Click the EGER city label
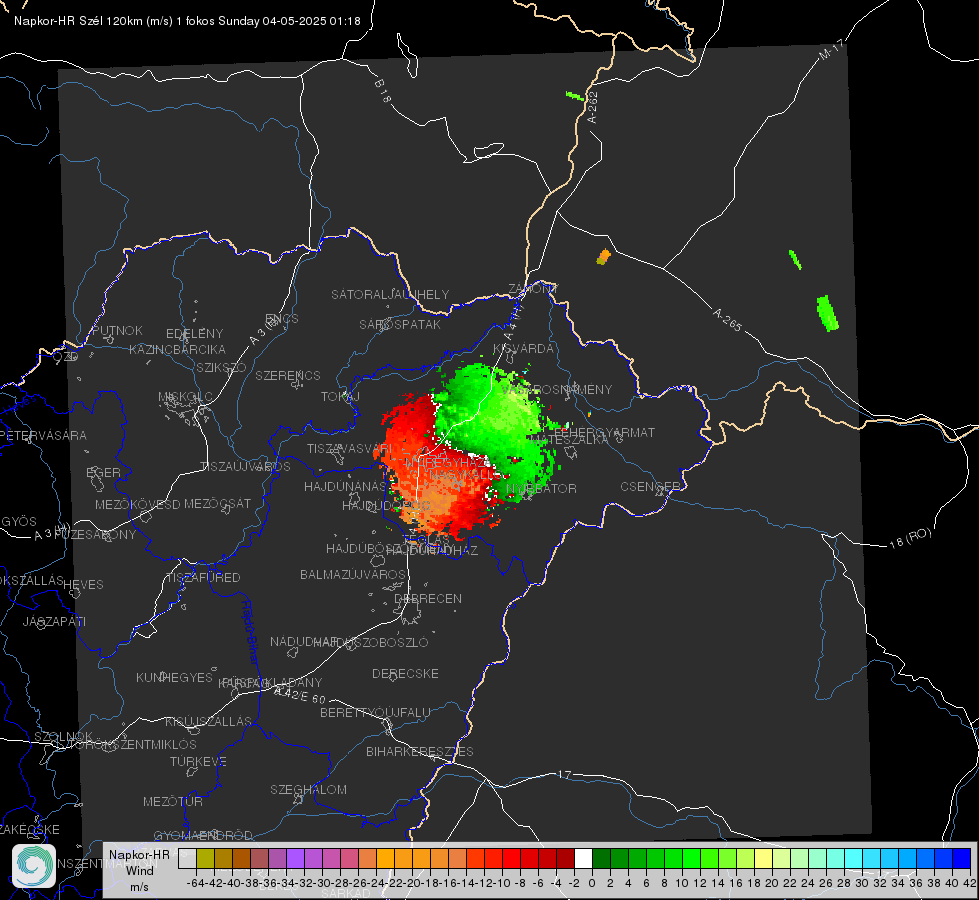Viewport: 979px width, 900px height. coord(103,472)
